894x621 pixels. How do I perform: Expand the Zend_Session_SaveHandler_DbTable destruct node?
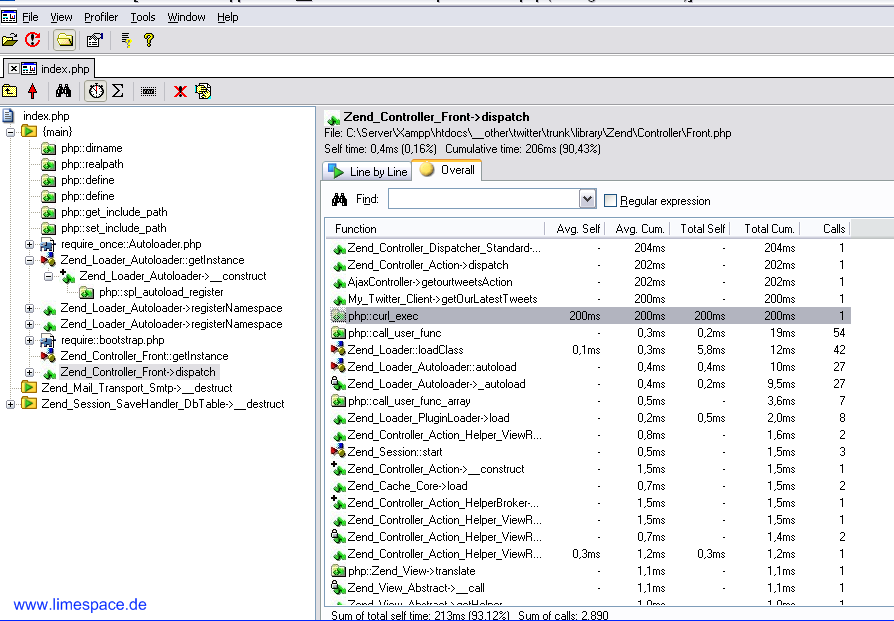coord(11,404)
